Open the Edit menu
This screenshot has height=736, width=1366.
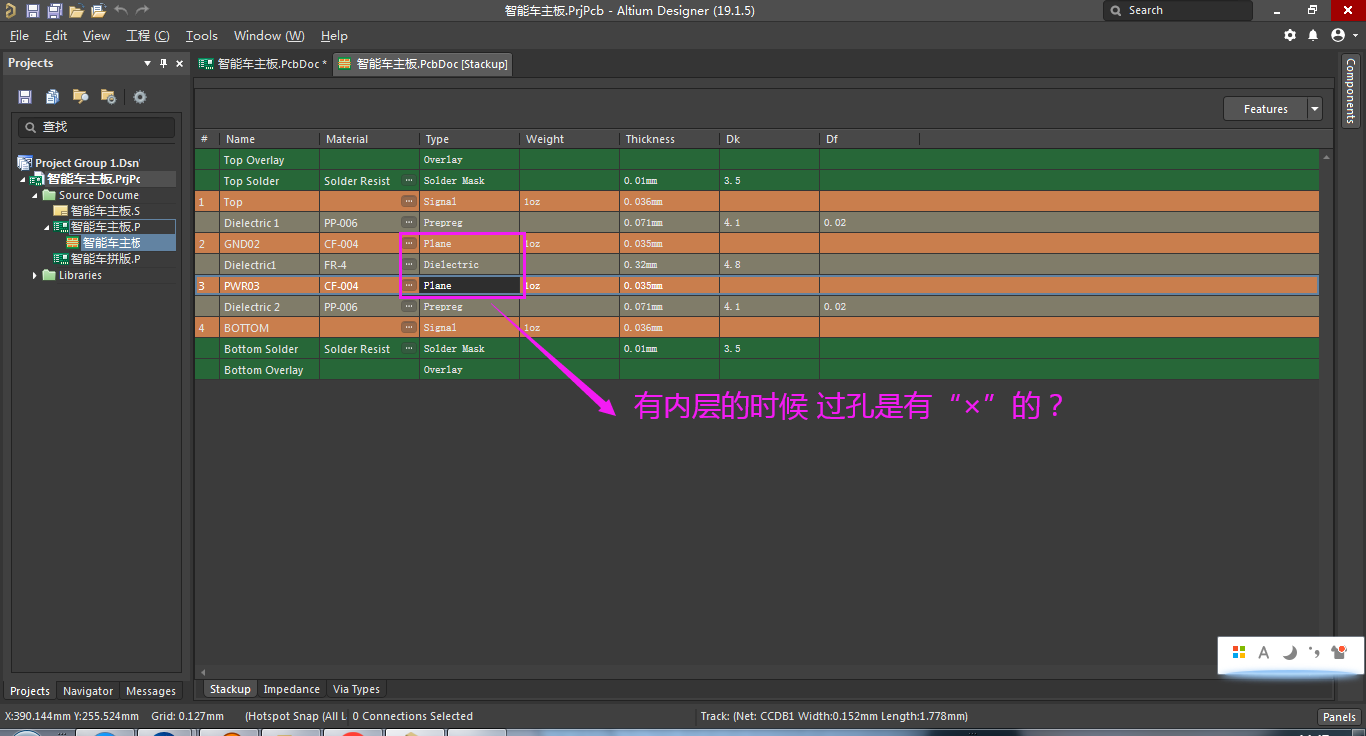[x=56, y=35]
